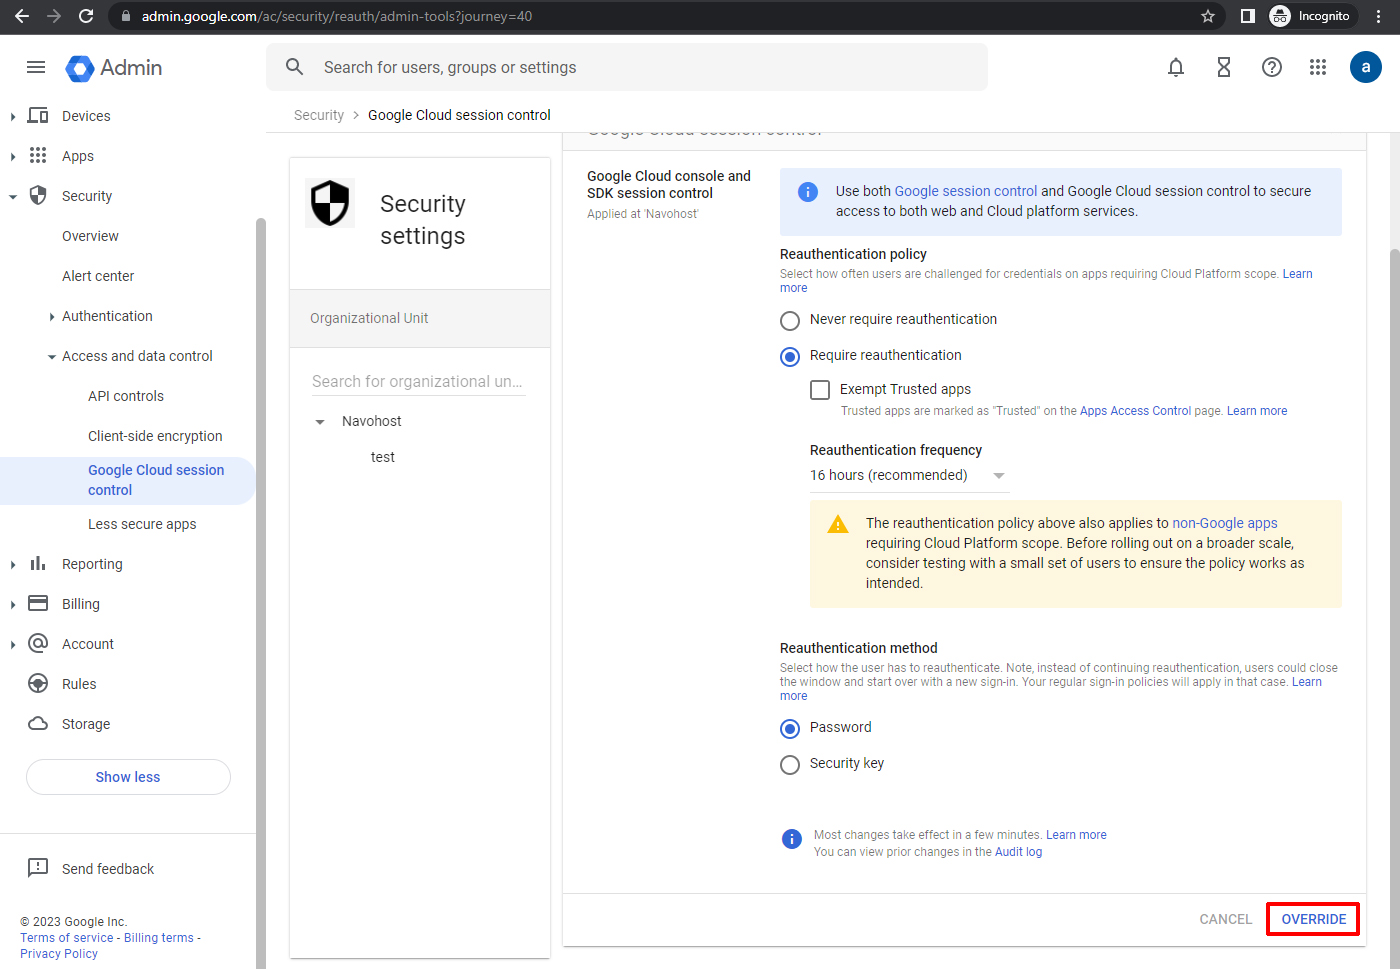
Task: Click the hamburger main menu icon
Action: [x=36, y=67]
